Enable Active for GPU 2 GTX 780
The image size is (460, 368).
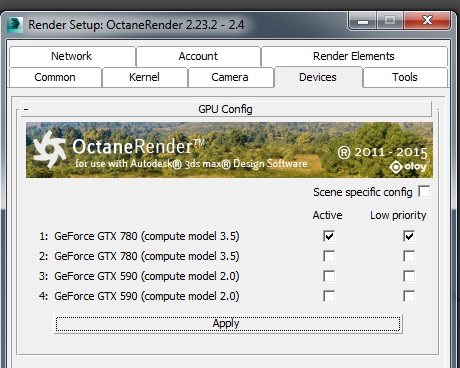(329, 256)
